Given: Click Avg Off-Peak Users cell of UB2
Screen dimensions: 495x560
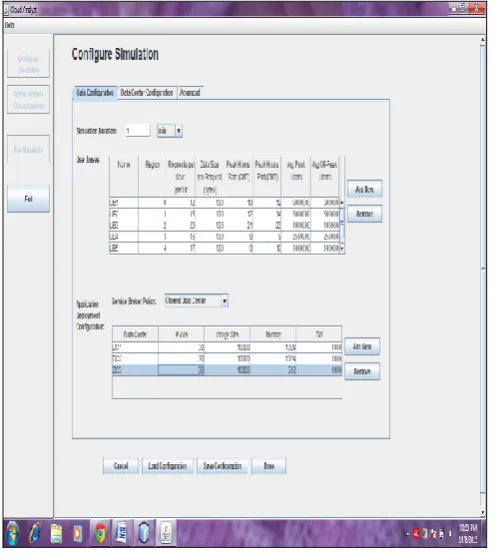Looking at the screenshot, I should pyautogui.click(x=325, y=214).
